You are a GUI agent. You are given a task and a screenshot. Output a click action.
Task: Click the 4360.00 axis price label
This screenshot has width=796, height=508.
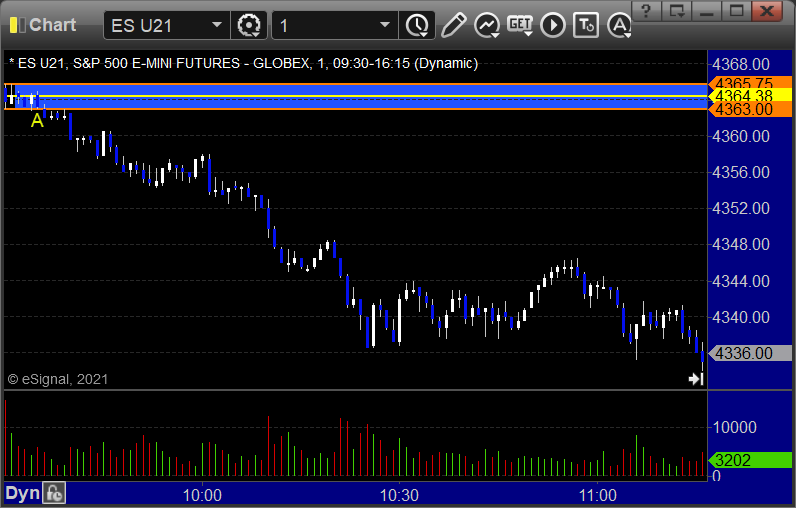pyautogui.click(x=741, y=137)
